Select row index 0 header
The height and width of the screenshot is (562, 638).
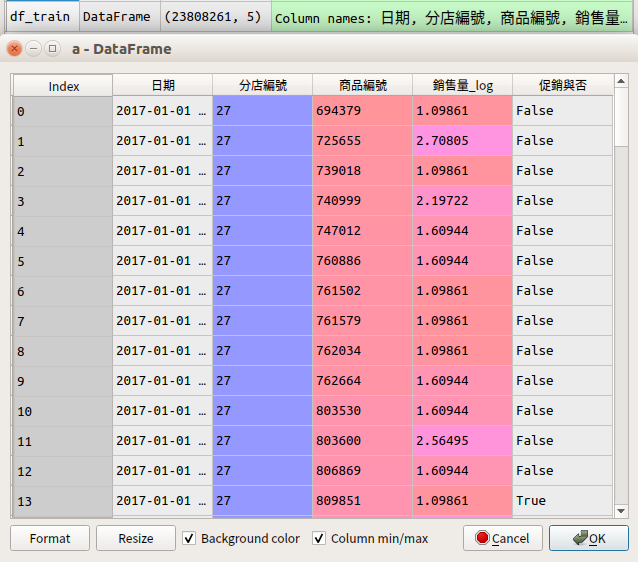63,111
